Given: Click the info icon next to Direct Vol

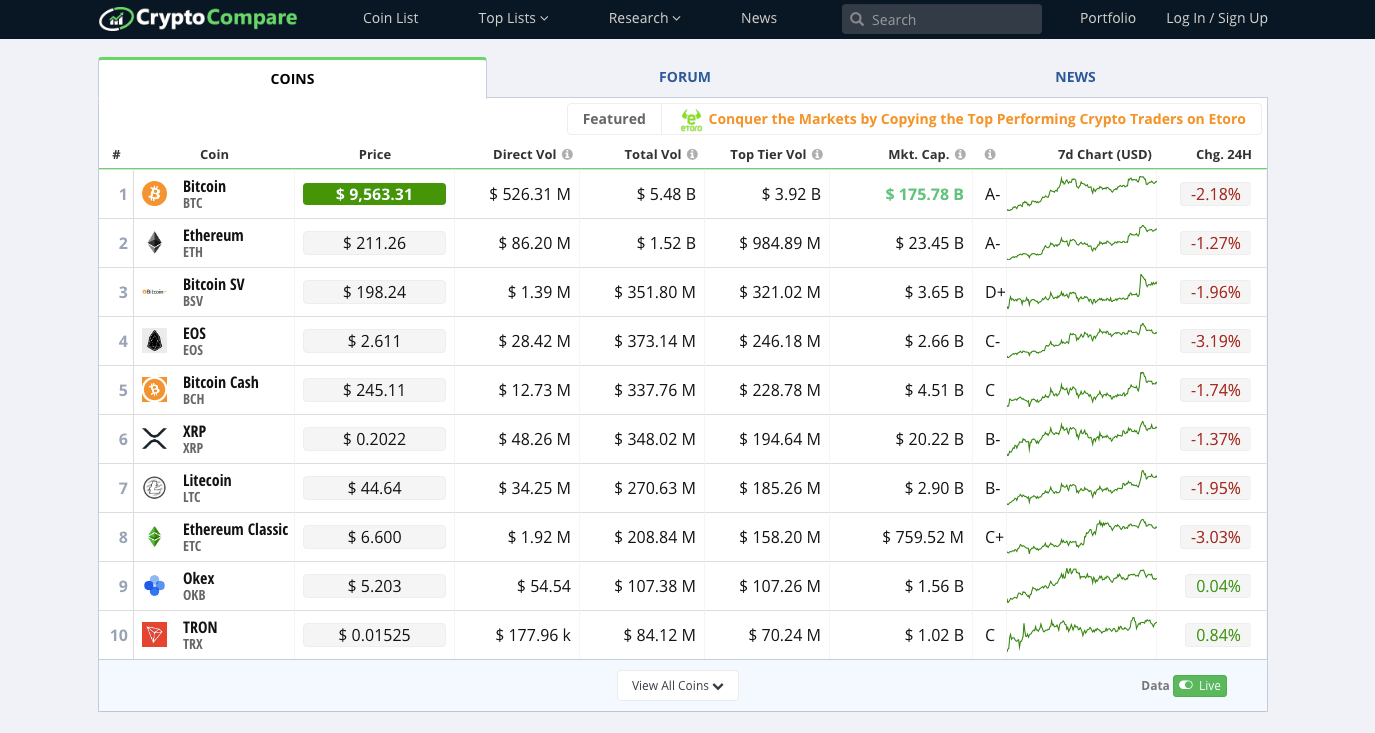Looking at the screenshot, I should pyautogui.click(x=567, y=154).
